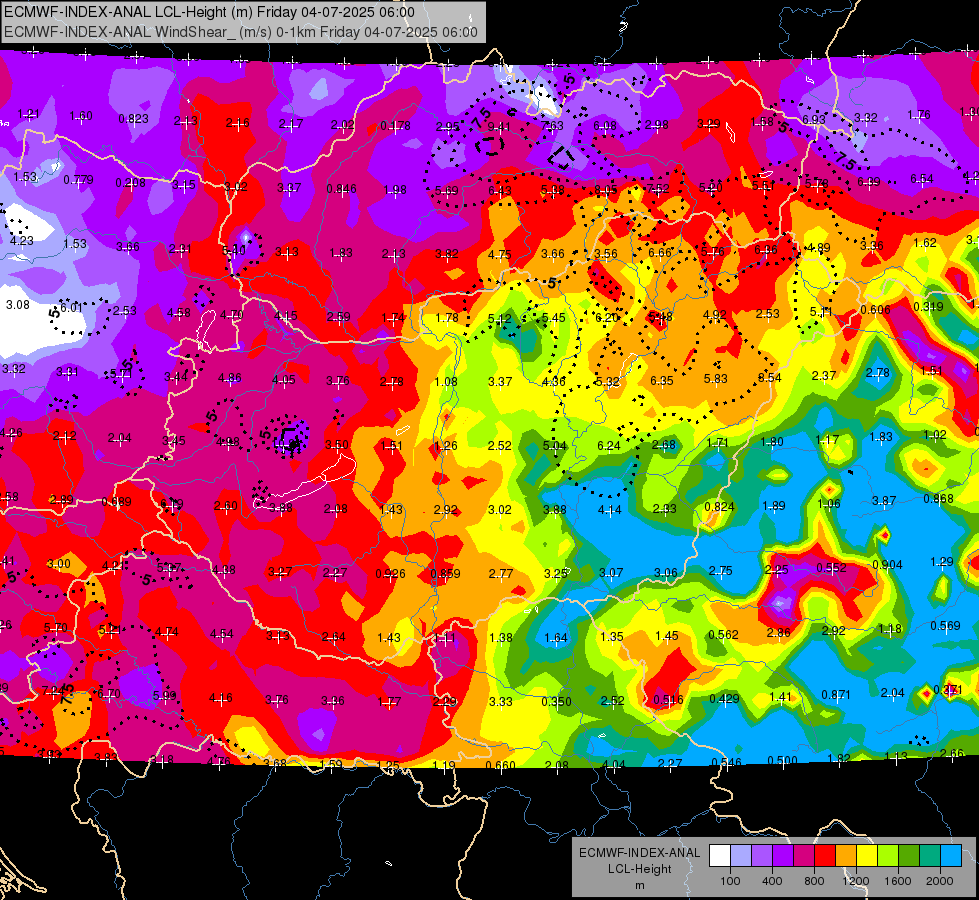
Task: Click the wind shear value '0.178'
Action: pyautogui.click(x=395, y=126)
